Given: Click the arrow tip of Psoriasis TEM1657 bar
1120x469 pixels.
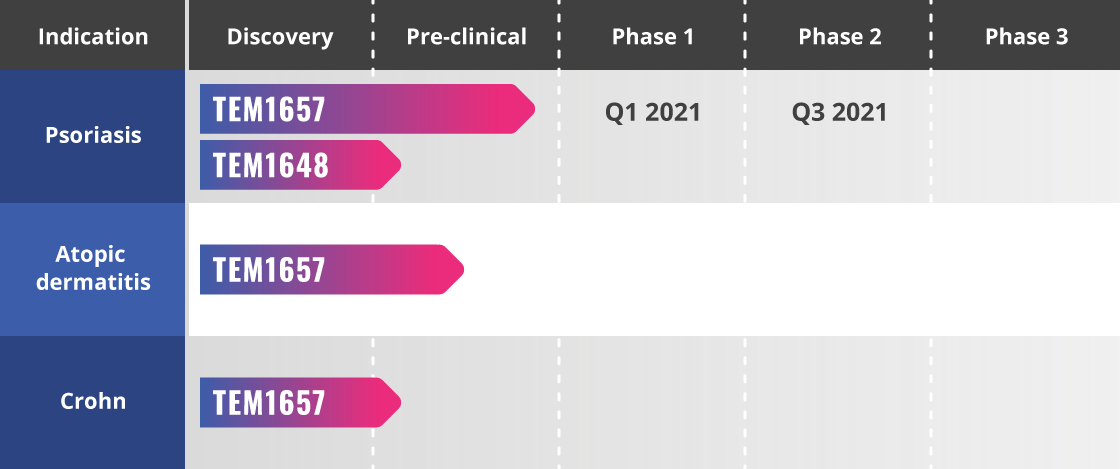Looking at the screenshot, I should tap(525, 109).
